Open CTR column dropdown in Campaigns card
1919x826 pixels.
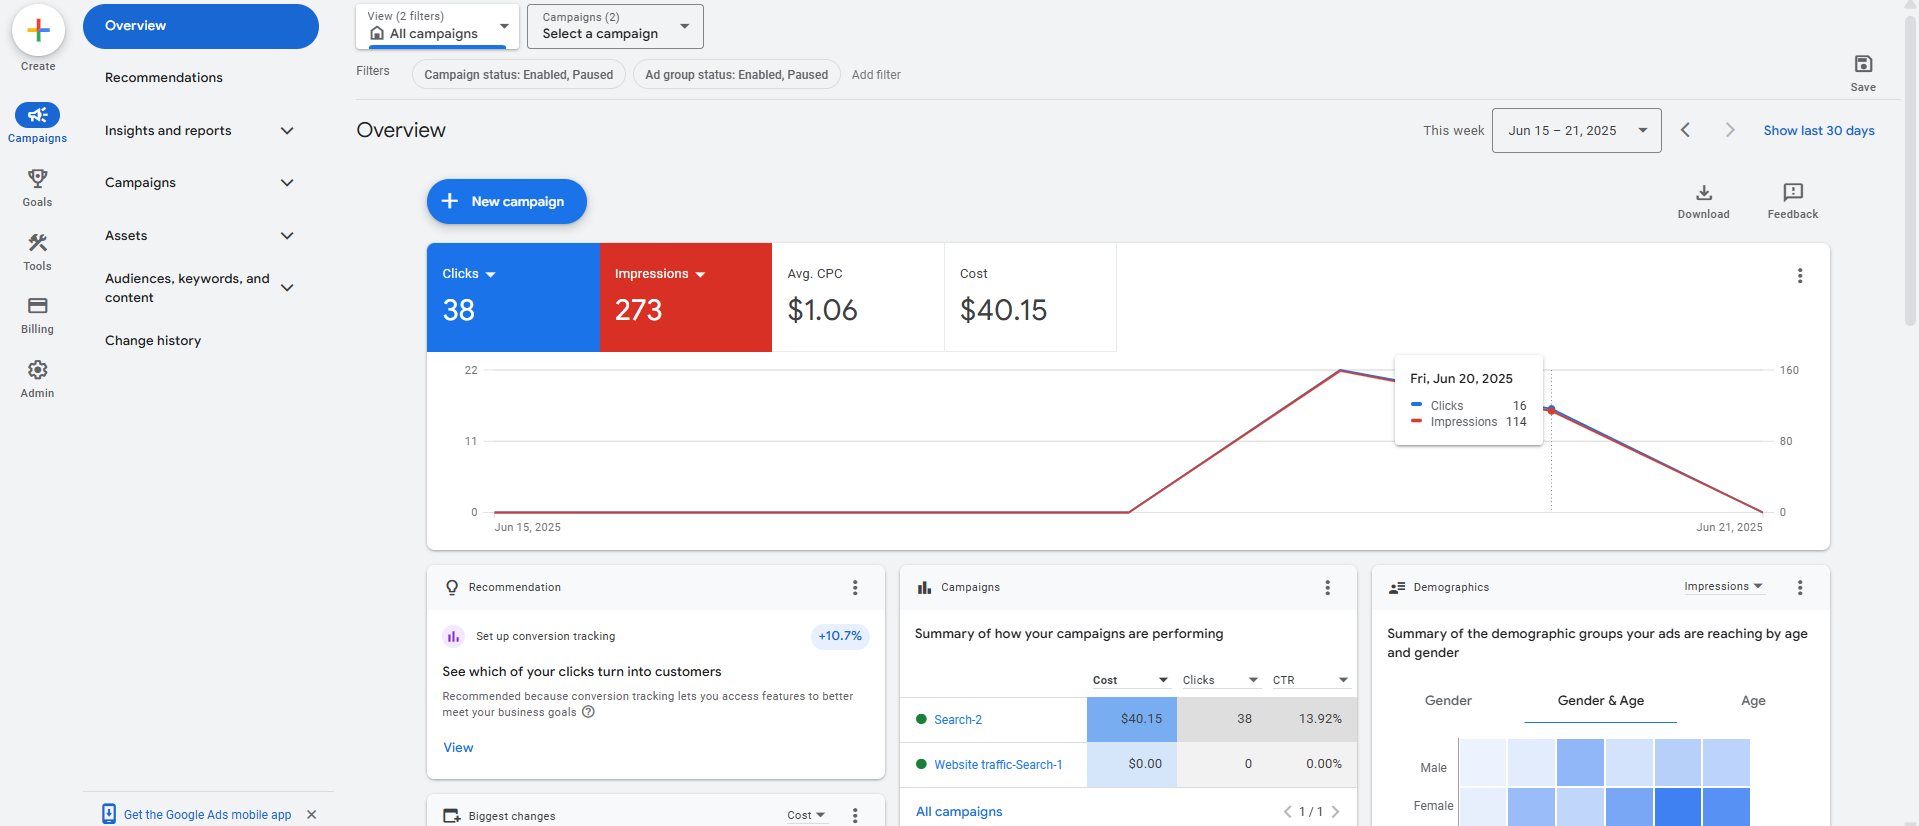click(x=1311, y=680)
